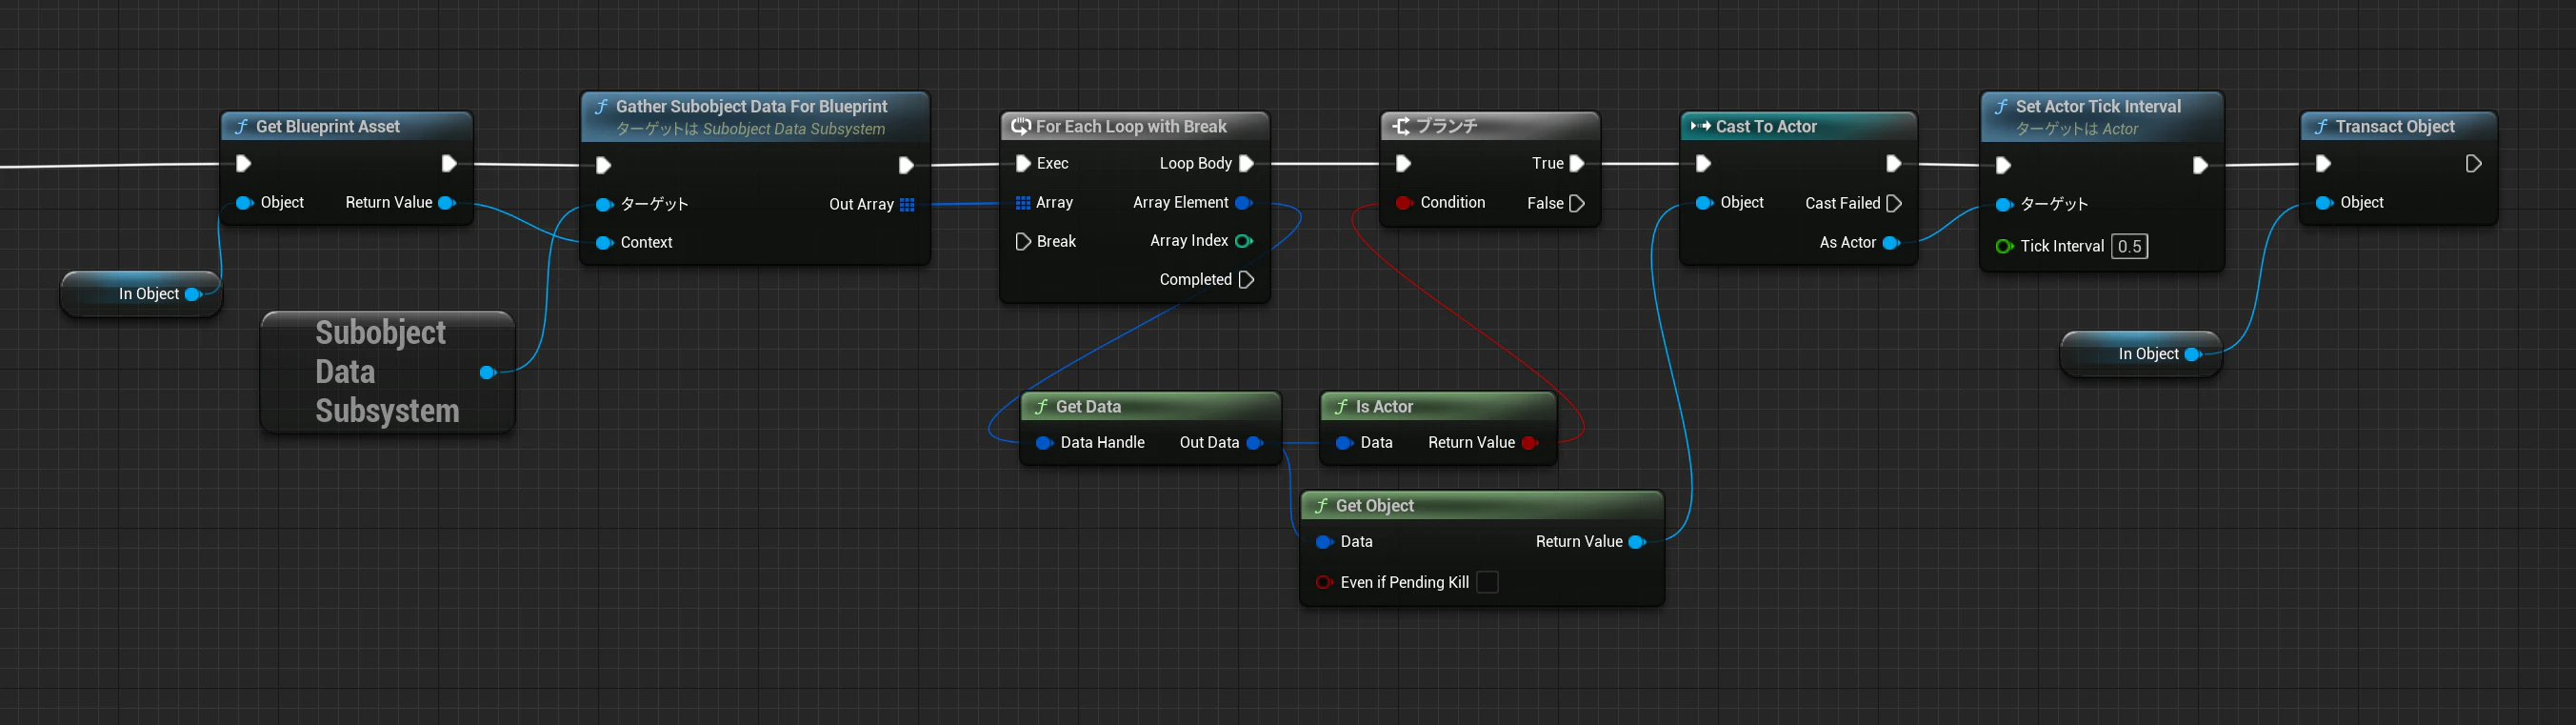Select the Get Object node title

(x=1374, y=506)
